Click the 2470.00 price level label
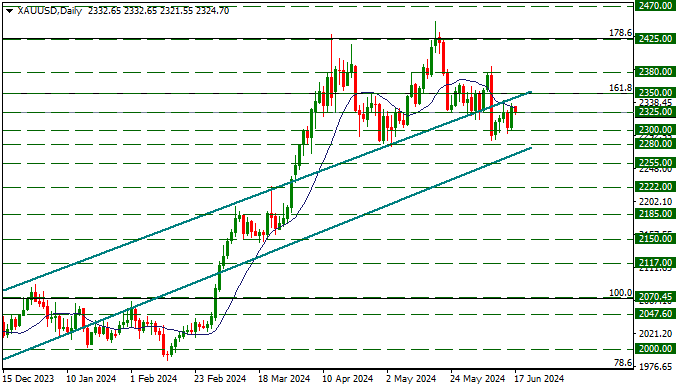 (x=655, y=6)
